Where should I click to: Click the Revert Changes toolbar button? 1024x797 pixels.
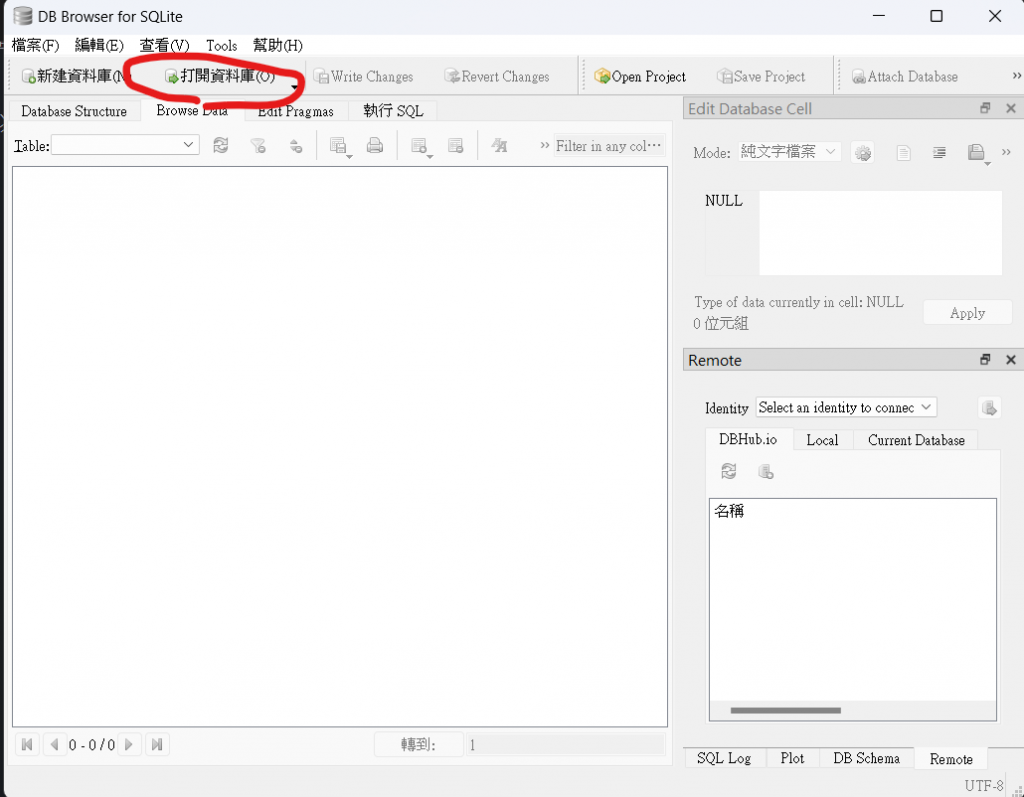497,77
